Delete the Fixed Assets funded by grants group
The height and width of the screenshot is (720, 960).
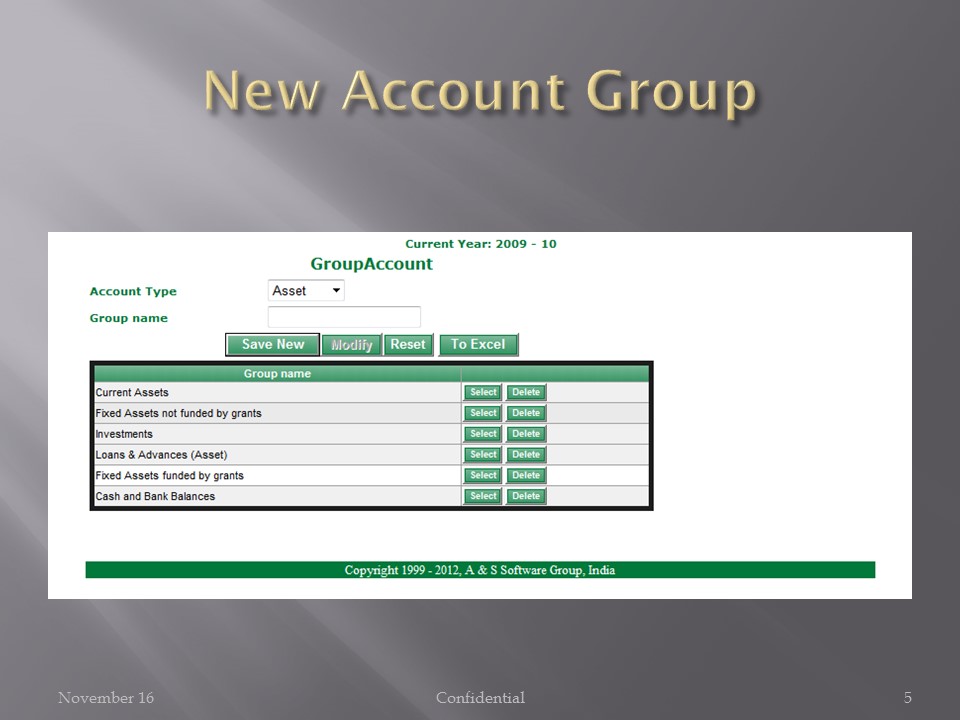tap(525, 475)
